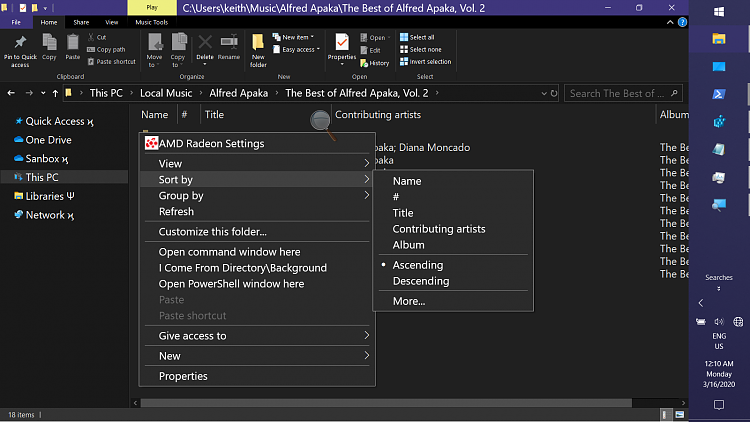Cut the selected item using the ribbon
This screenshot has width=750, height=422.
[x=97, y=37]
